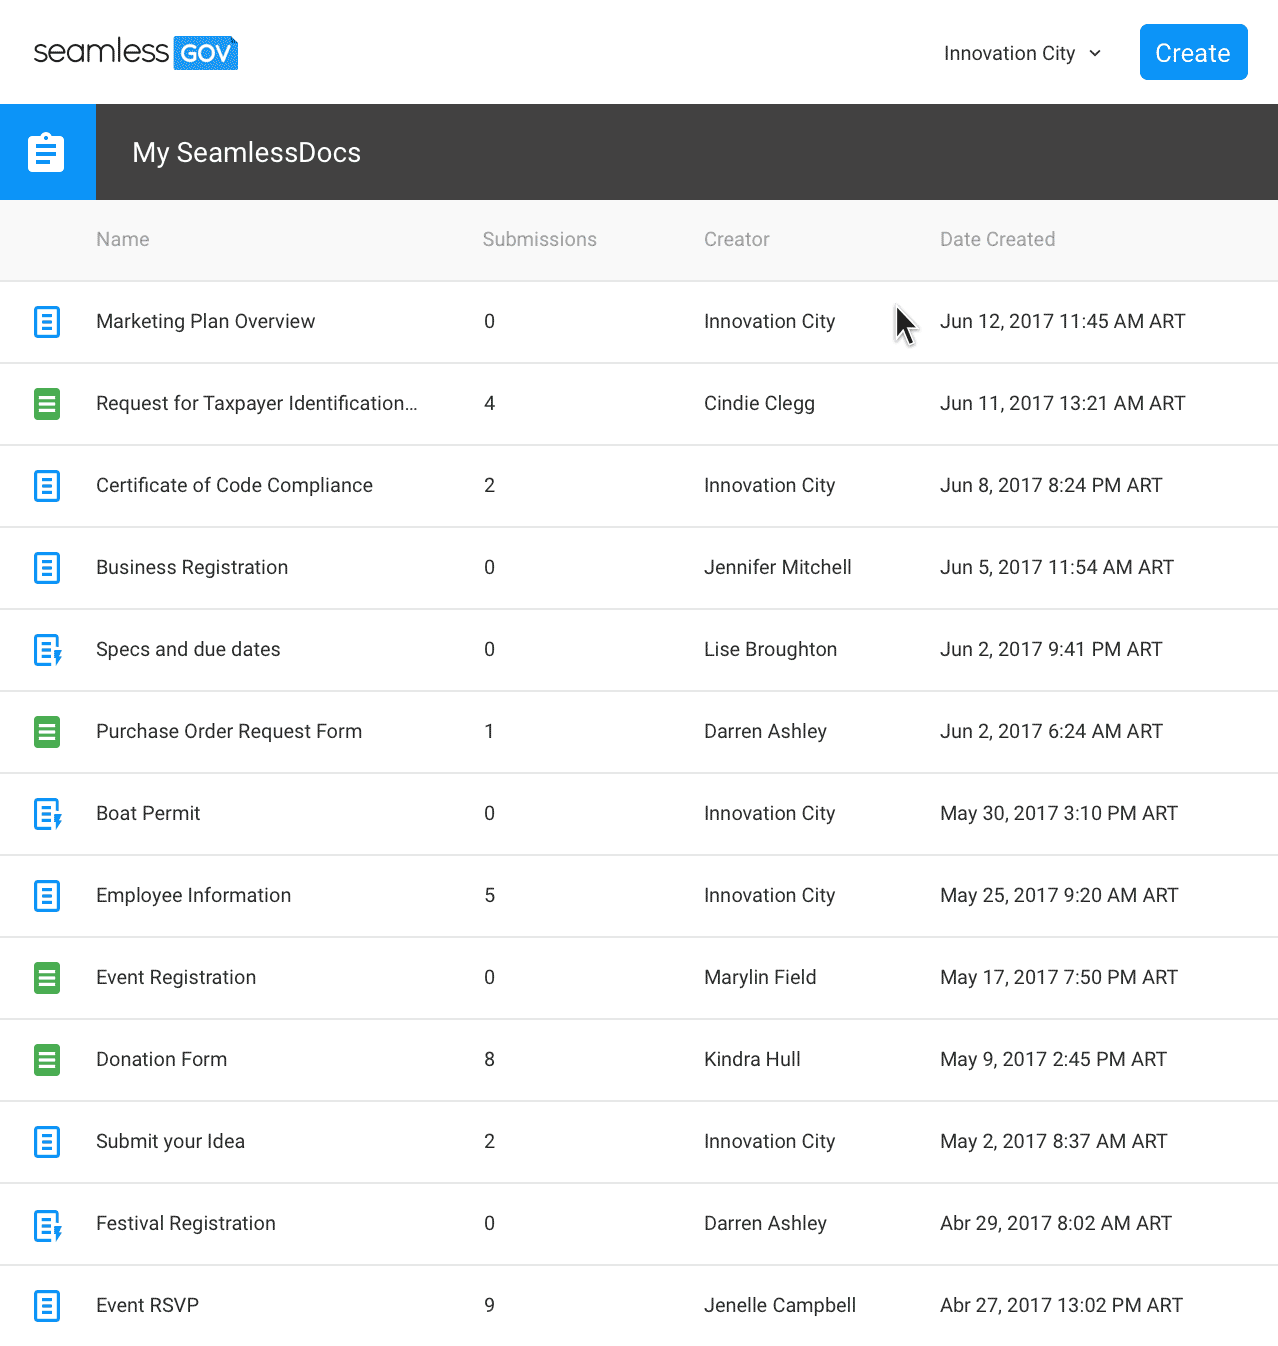Click submissions count 9 for Event RSVP
The height and width of the screenshot is (1346, 1278).
pyautogui.click(x=489, y=1305)
